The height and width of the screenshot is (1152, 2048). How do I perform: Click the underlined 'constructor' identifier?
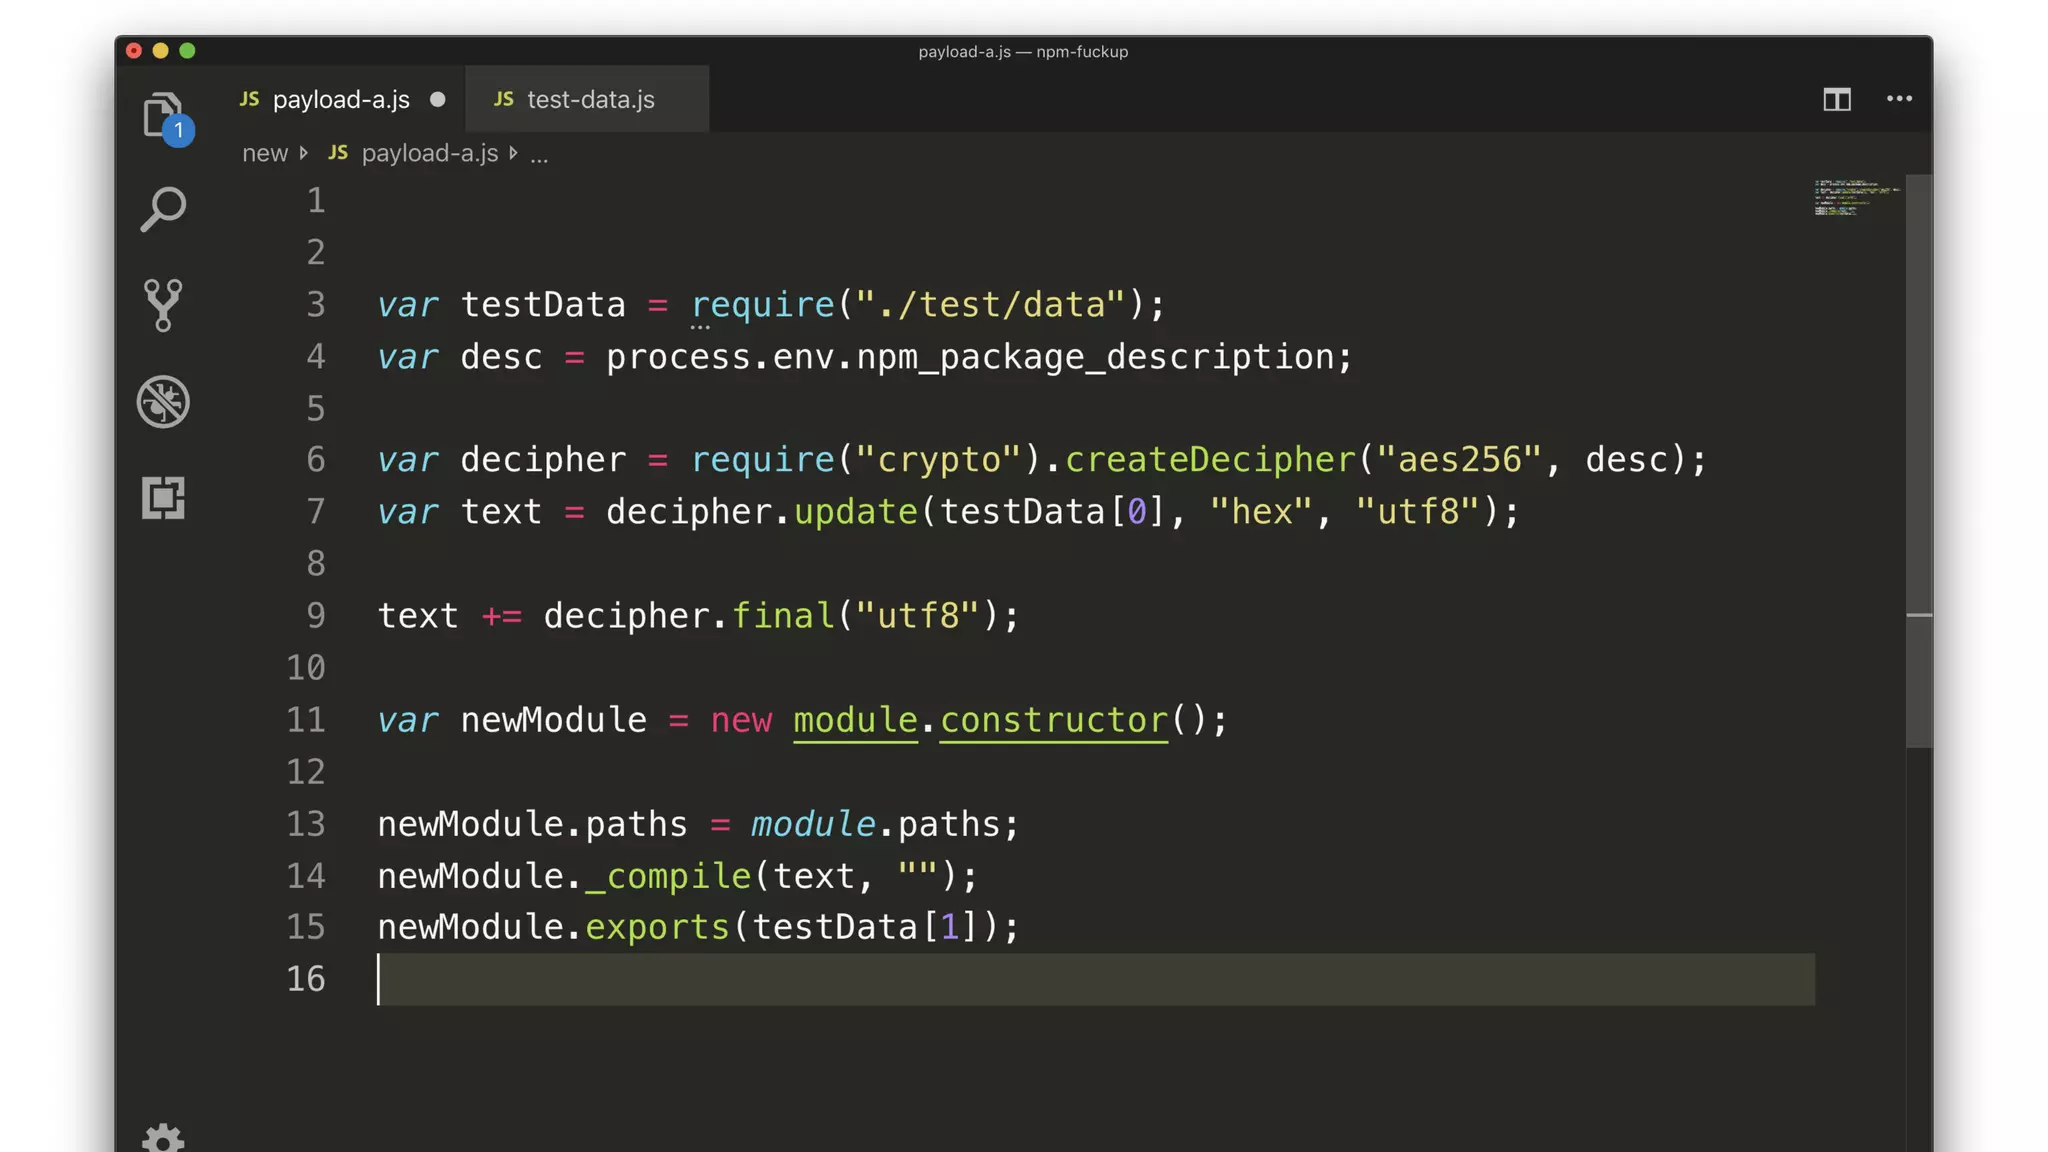click(1053, 720)
